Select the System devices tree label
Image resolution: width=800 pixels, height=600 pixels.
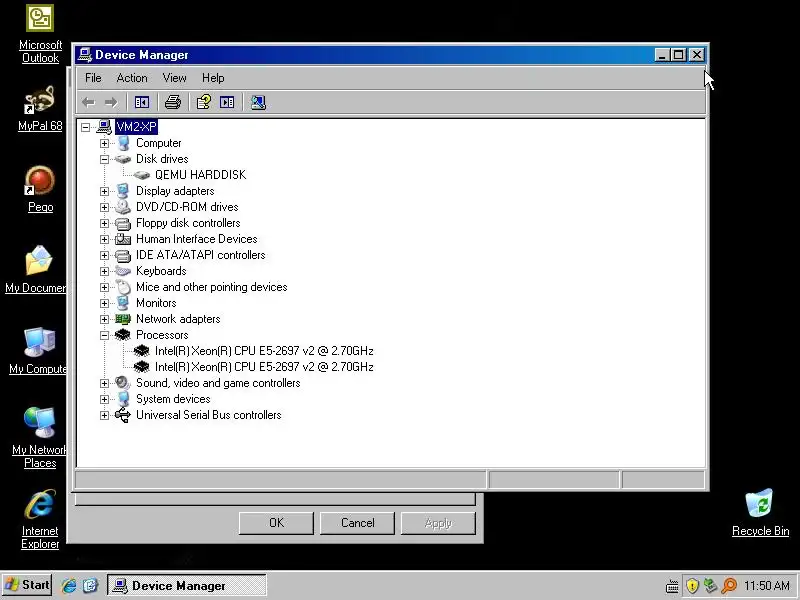click(173, 399)
